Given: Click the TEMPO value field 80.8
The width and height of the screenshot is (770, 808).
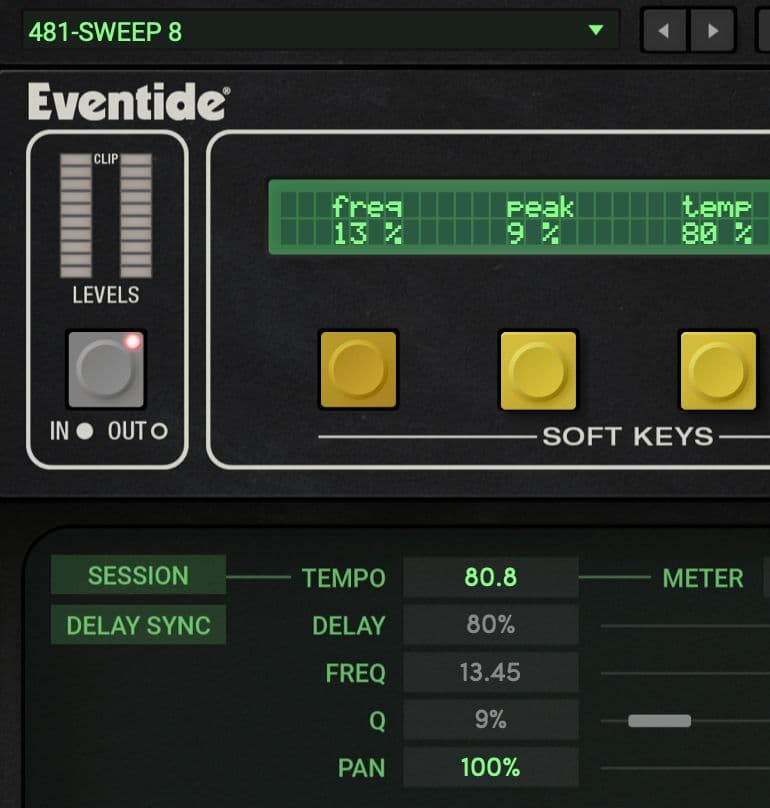Looking at the screenshot, I should click(x=491, y=577).
